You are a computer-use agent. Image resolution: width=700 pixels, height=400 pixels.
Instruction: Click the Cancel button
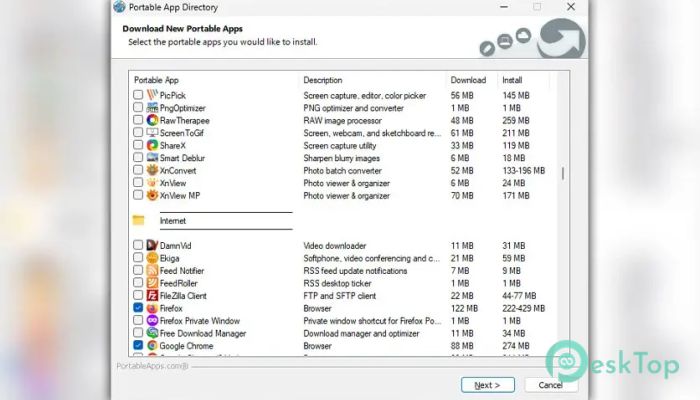(x=551, y=385)
